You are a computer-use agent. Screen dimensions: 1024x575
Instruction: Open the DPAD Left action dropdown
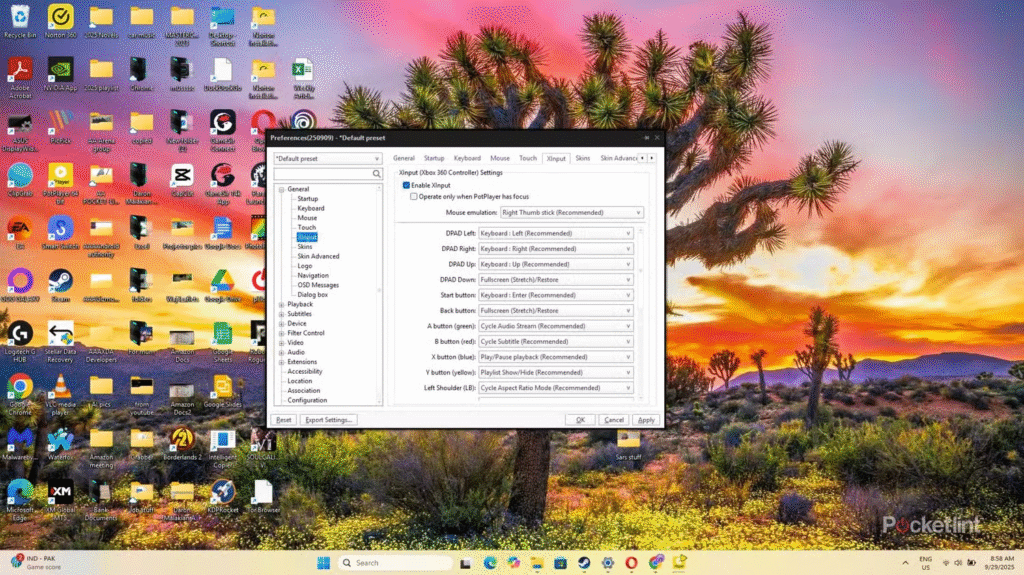click(555, 233)
